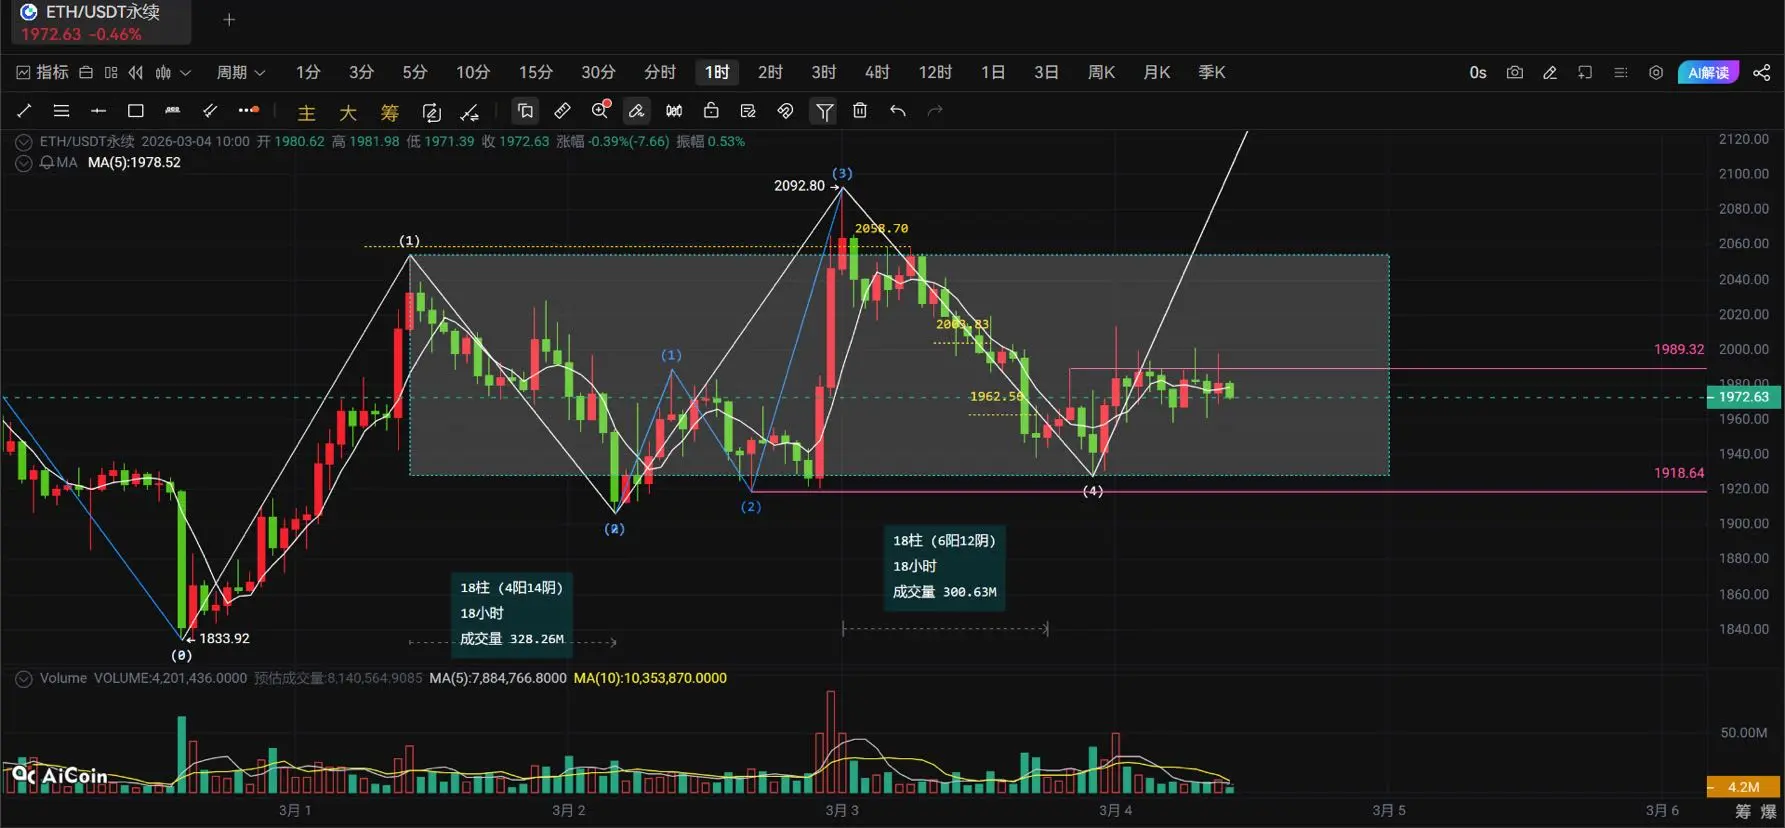1785x828 pixels.
Task: Take a chart screenshot with camera icon
Action: [1515, 72]
